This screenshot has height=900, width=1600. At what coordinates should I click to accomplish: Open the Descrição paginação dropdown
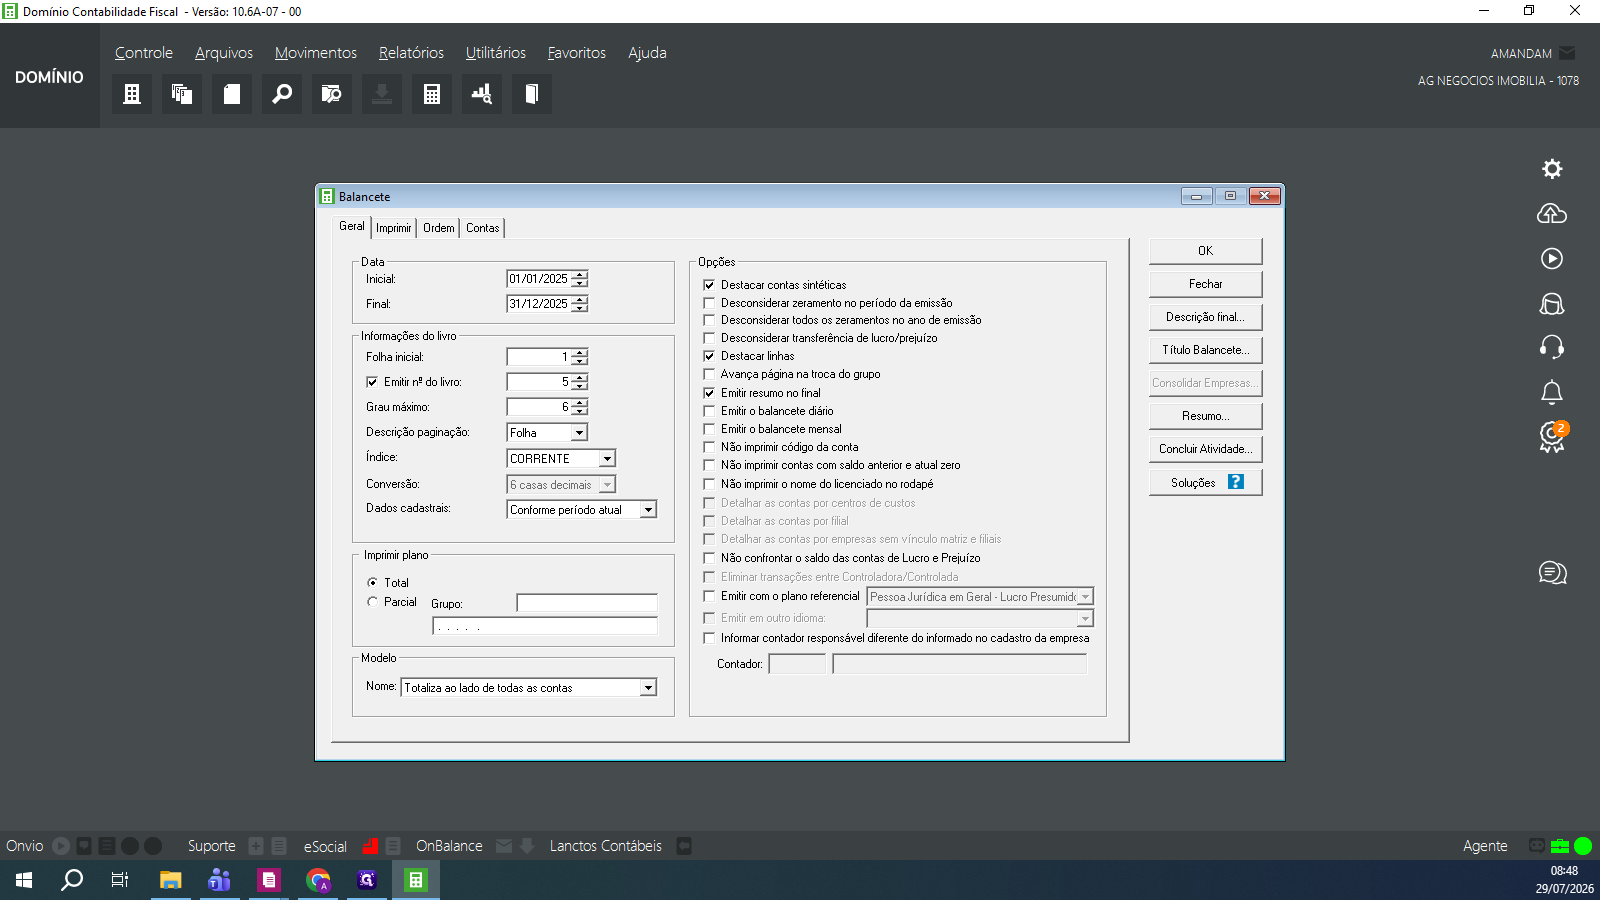point(579,433)
